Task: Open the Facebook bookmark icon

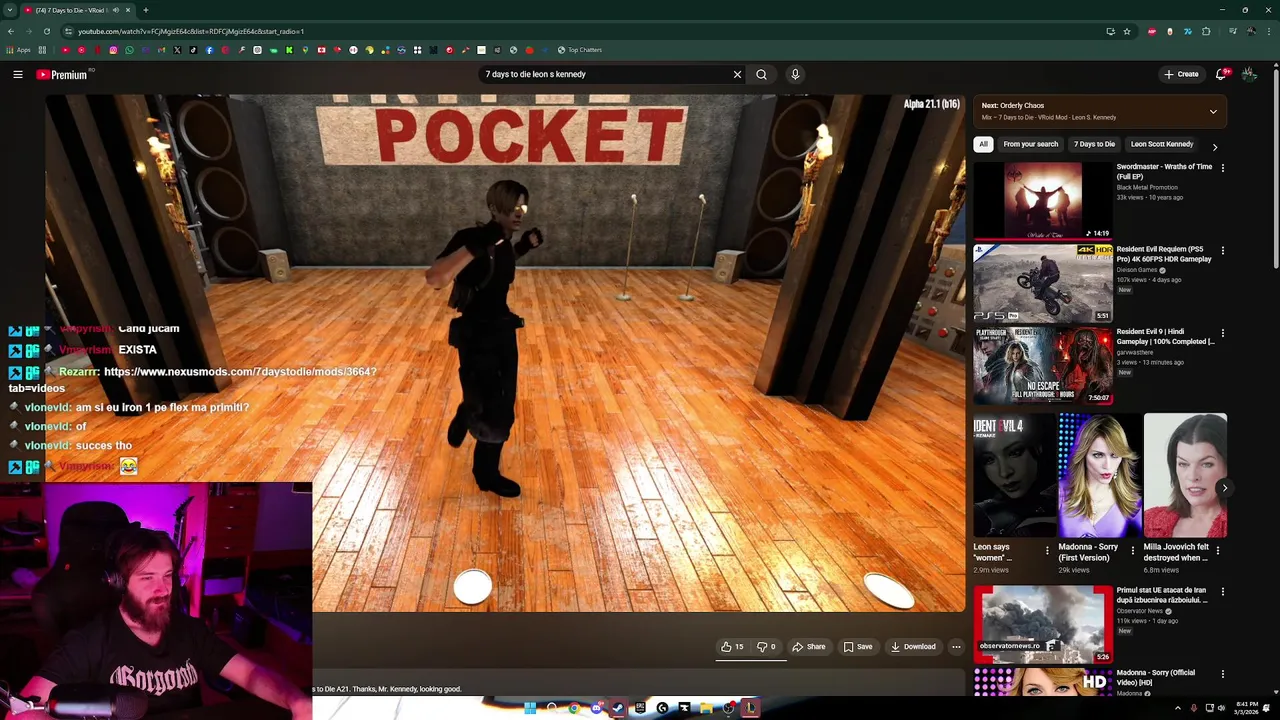Action: (209, 50)
